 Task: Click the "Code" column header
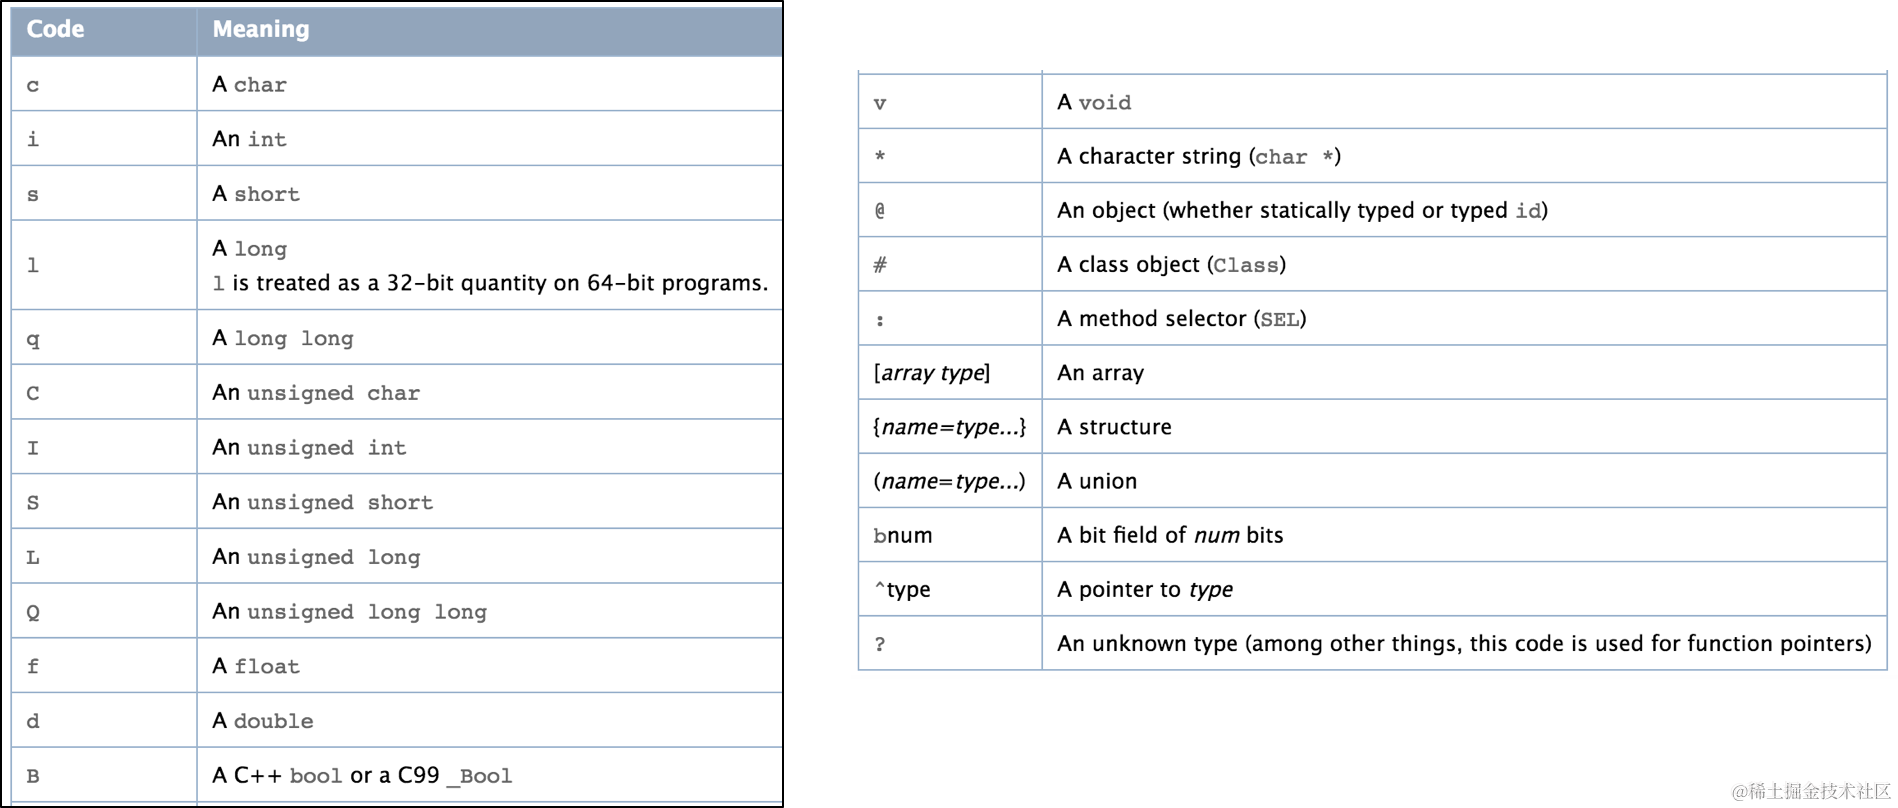click(55, 30)
